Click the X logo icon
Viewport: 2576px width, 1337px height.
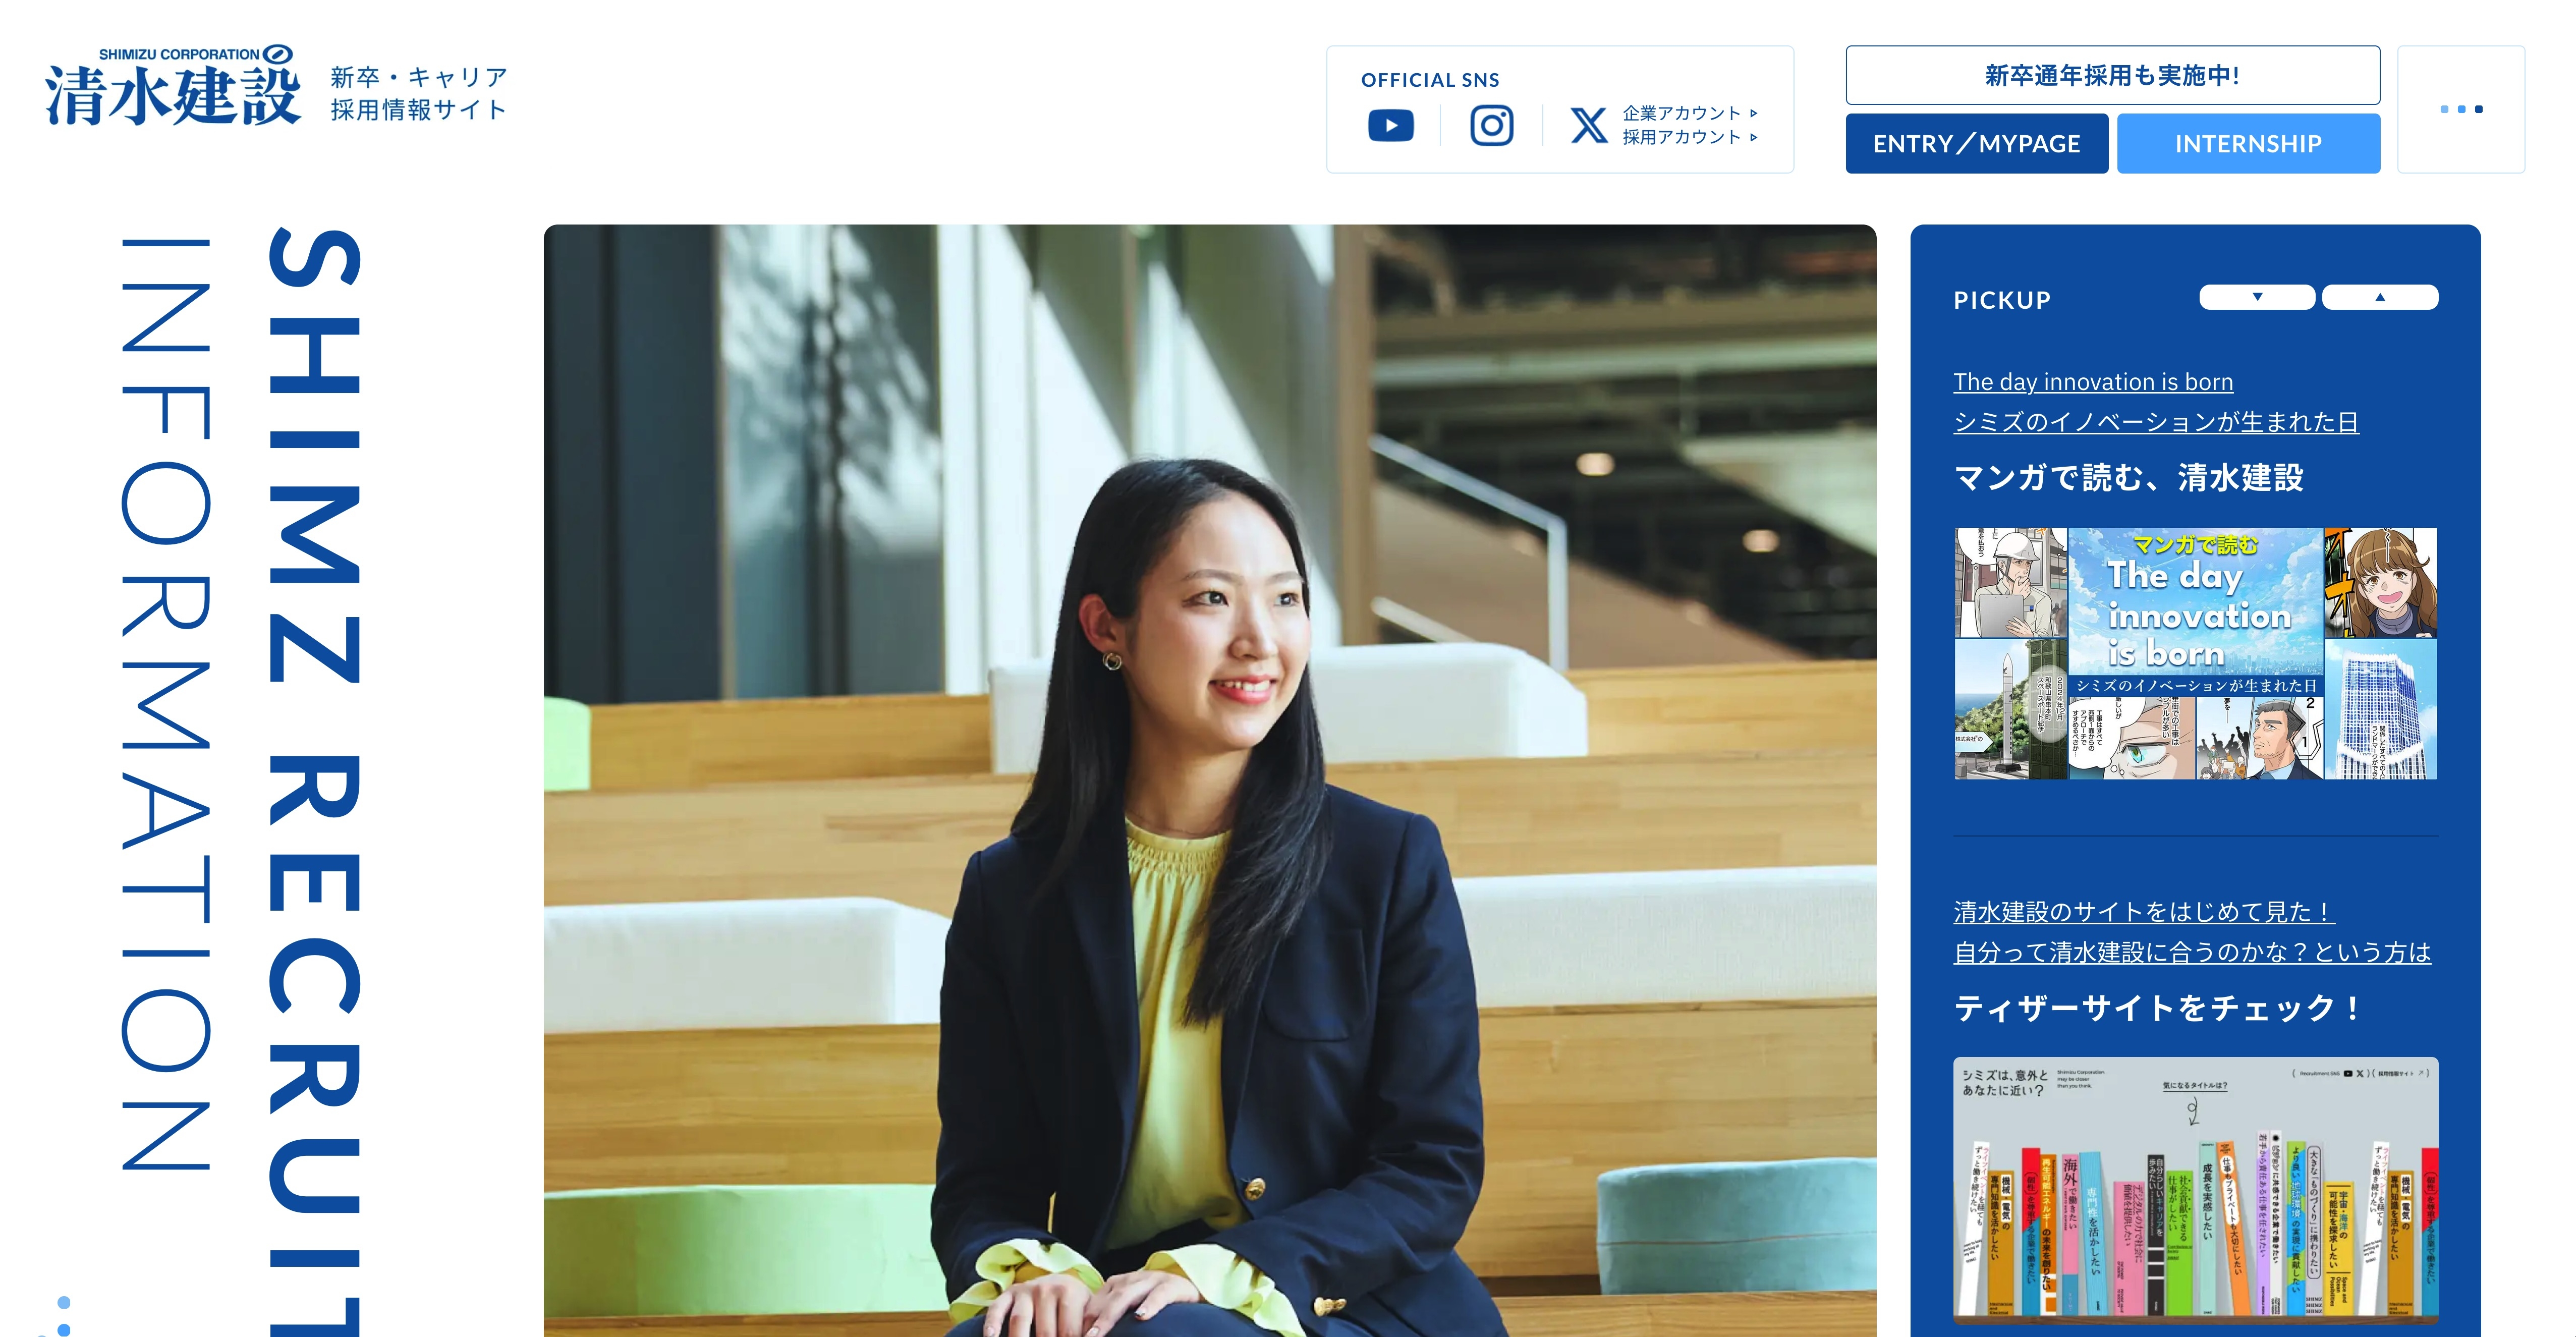pos(1588,126)
